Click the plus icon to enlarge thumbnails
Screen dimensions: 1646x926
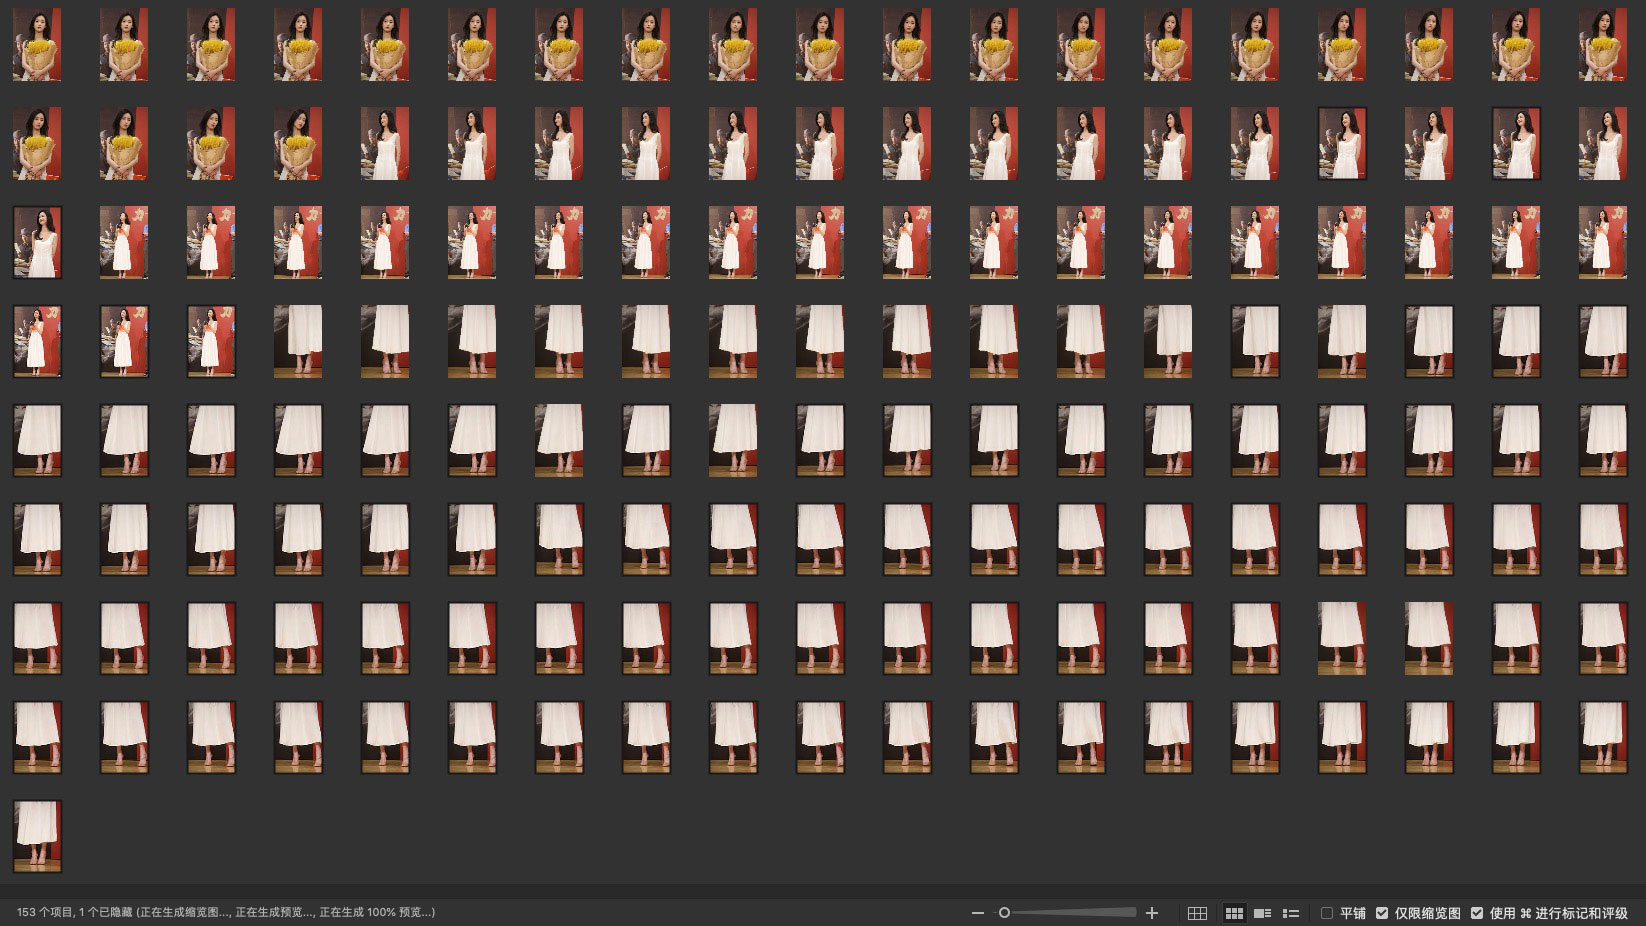pos(1152,913)
